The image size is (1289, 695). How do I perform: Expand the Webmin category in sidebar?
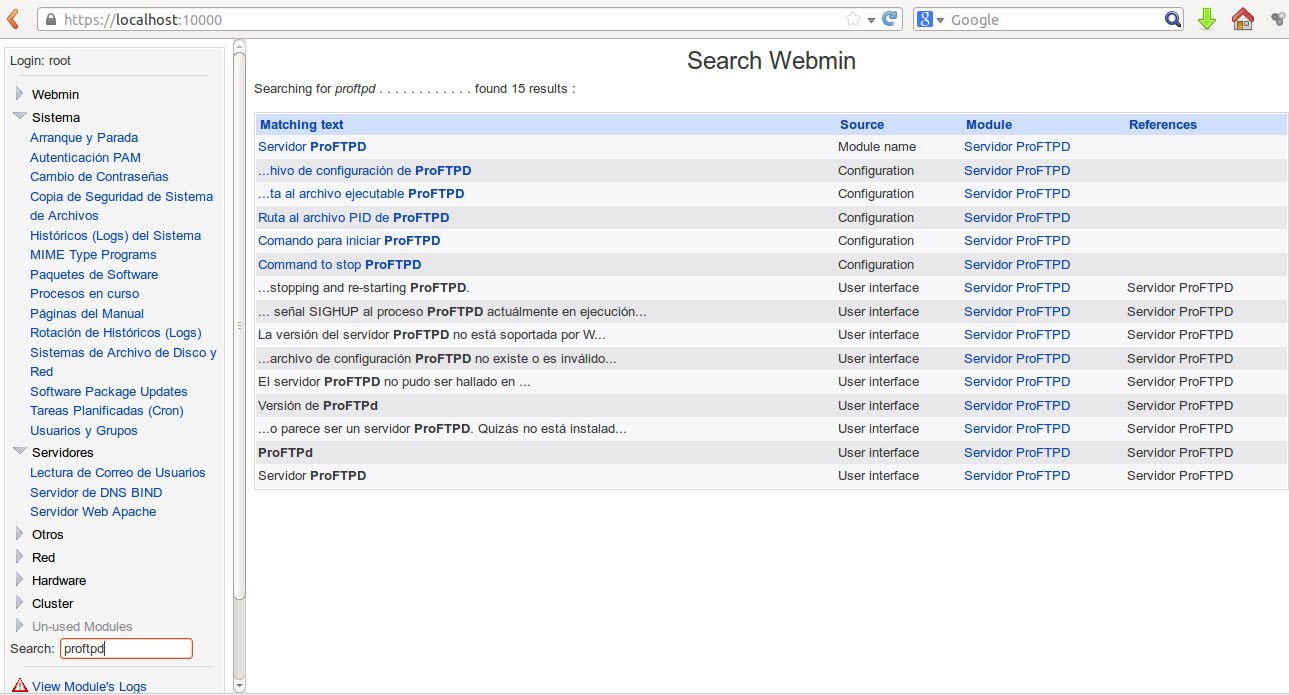point(19,94)
